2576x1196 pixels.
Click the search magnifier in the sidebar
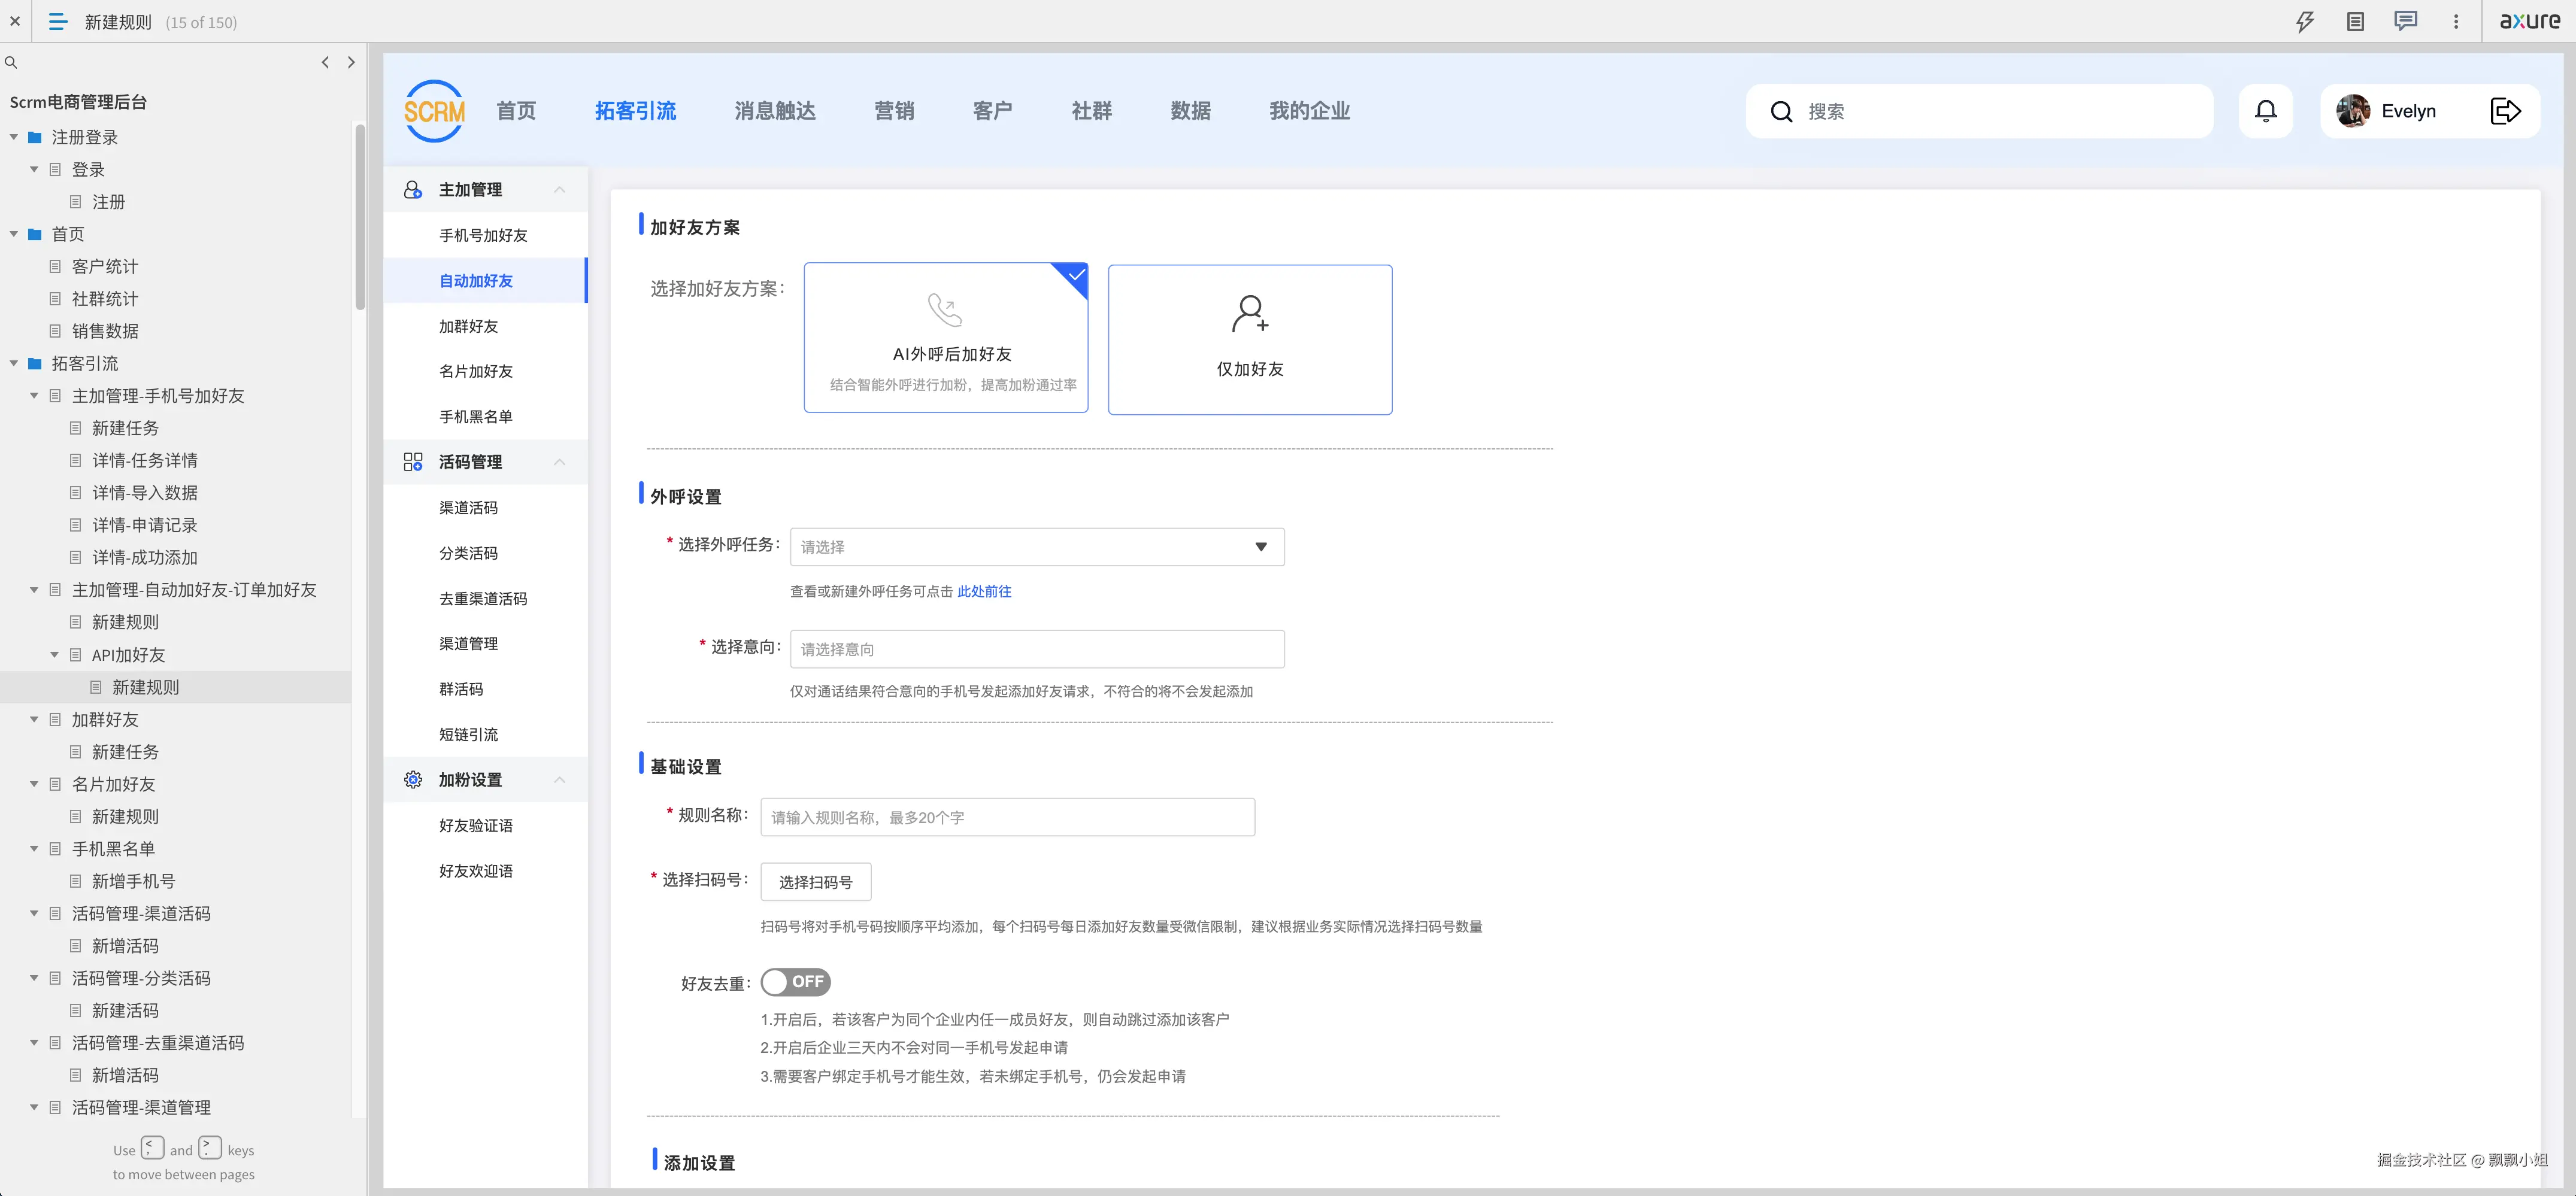11,62
